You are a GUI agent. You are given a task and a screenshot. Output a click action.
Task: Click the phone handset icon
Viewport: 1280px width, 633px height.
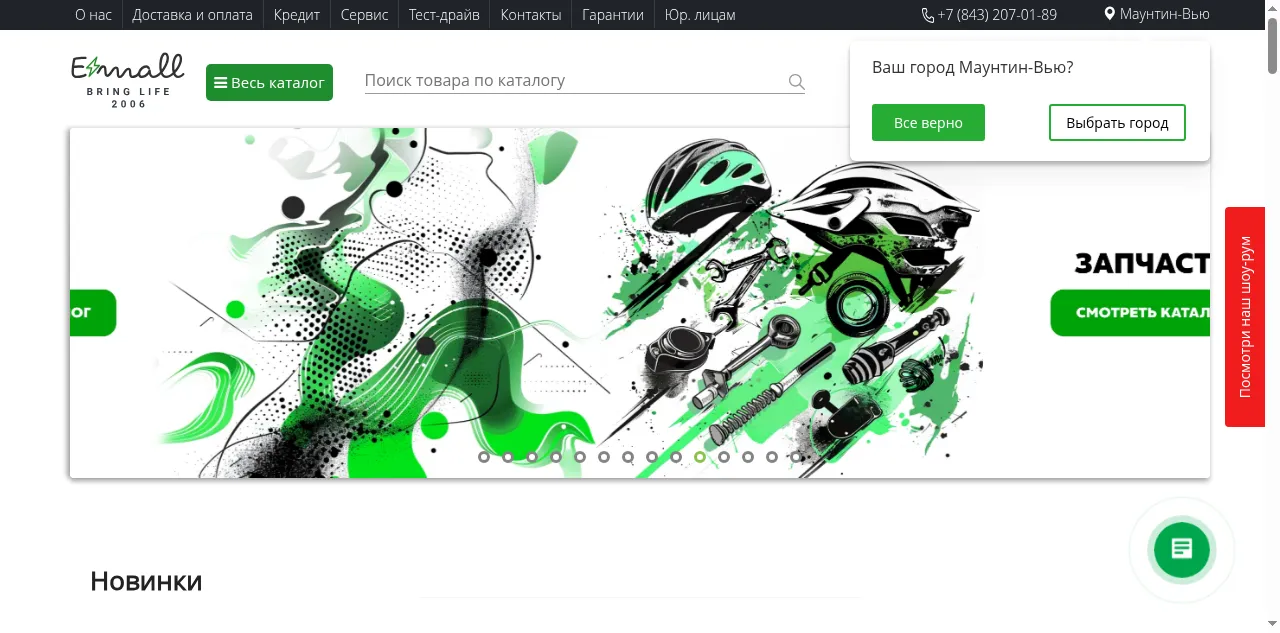click(928, 15)
